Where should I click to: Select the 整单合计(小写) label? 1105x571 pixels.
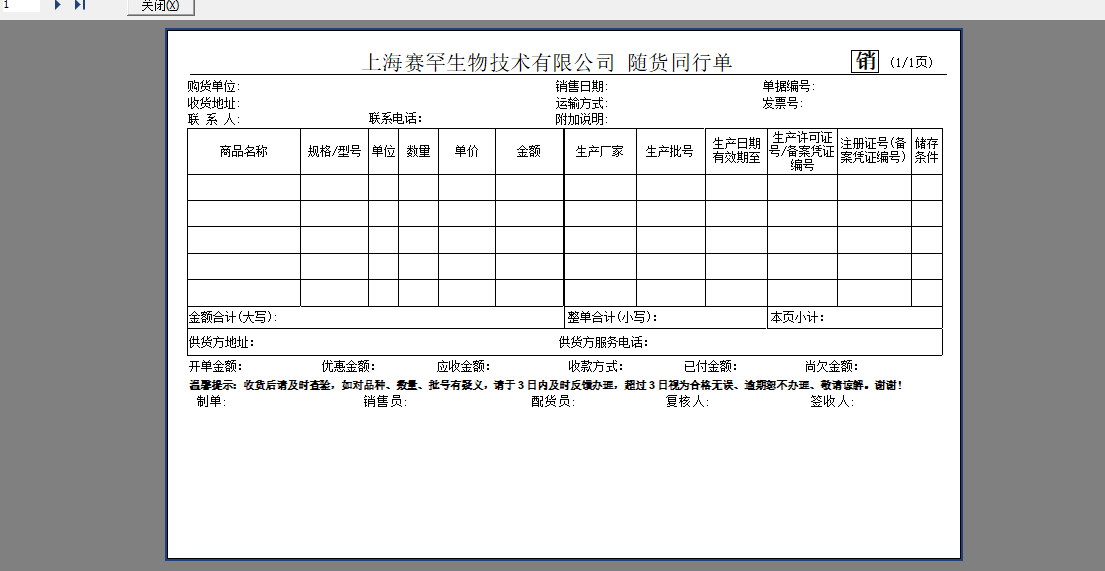[612, 317]
